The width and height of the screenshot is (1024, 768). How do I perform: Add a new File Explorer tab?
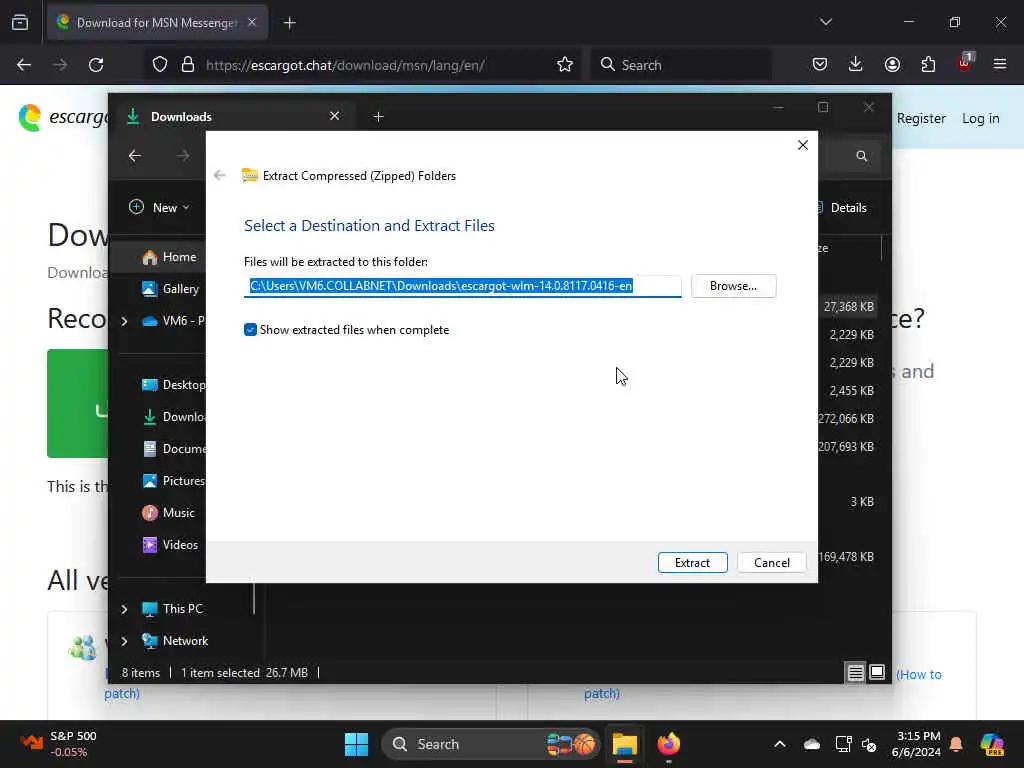[x=378, y=116]
